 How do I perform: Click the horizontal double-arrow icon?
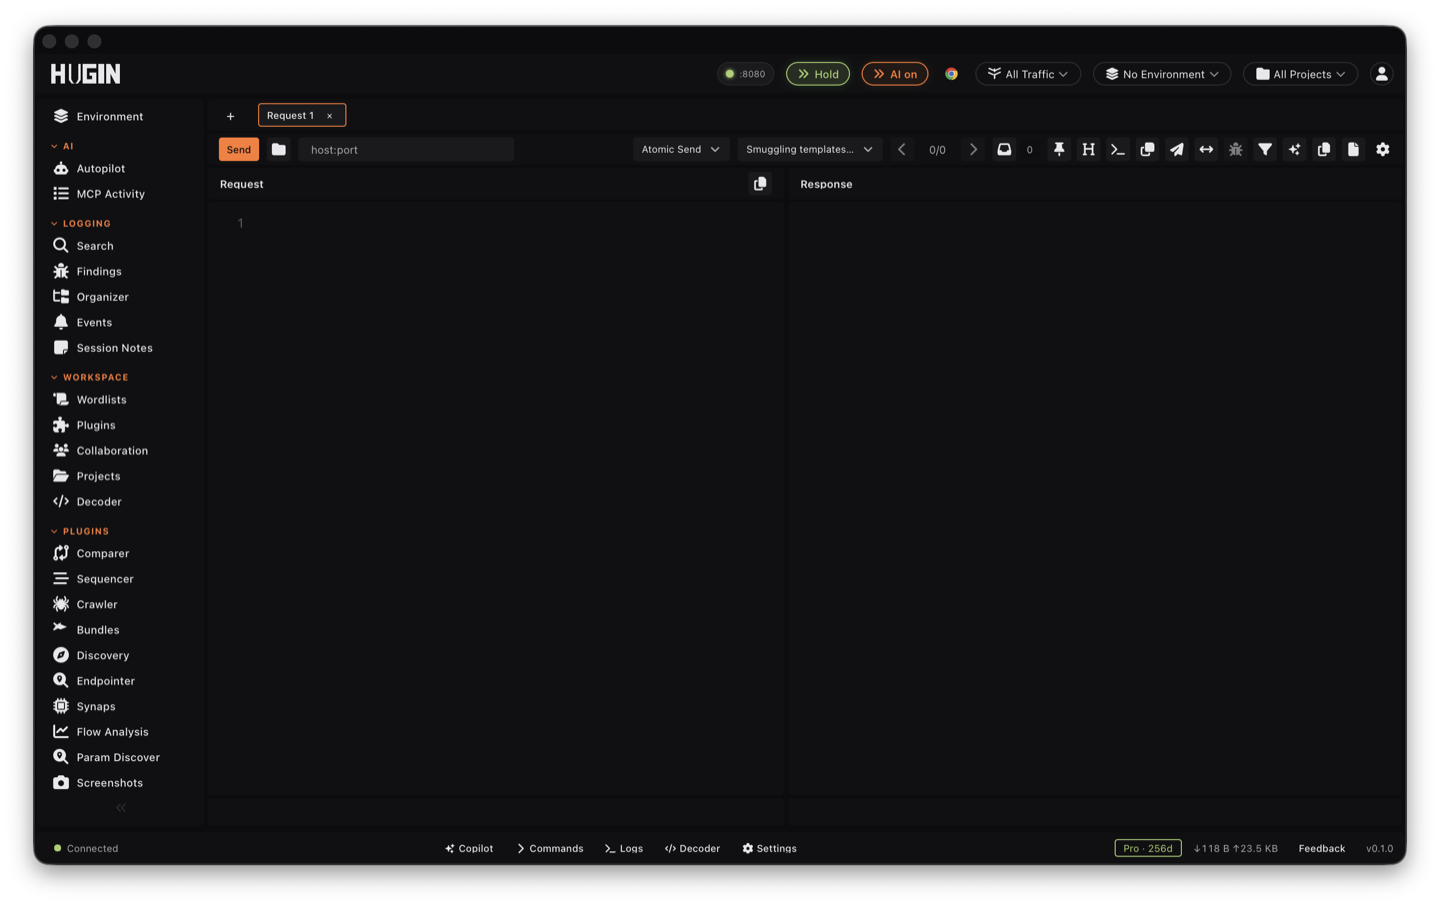point(1206,149)
